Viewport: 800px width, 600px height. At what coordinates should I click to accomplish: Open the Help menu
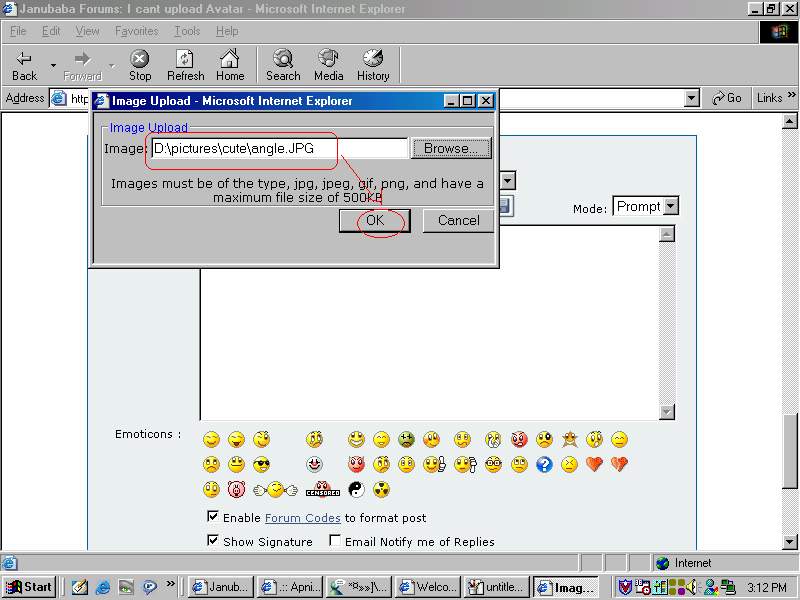click(x=227, y=31)
